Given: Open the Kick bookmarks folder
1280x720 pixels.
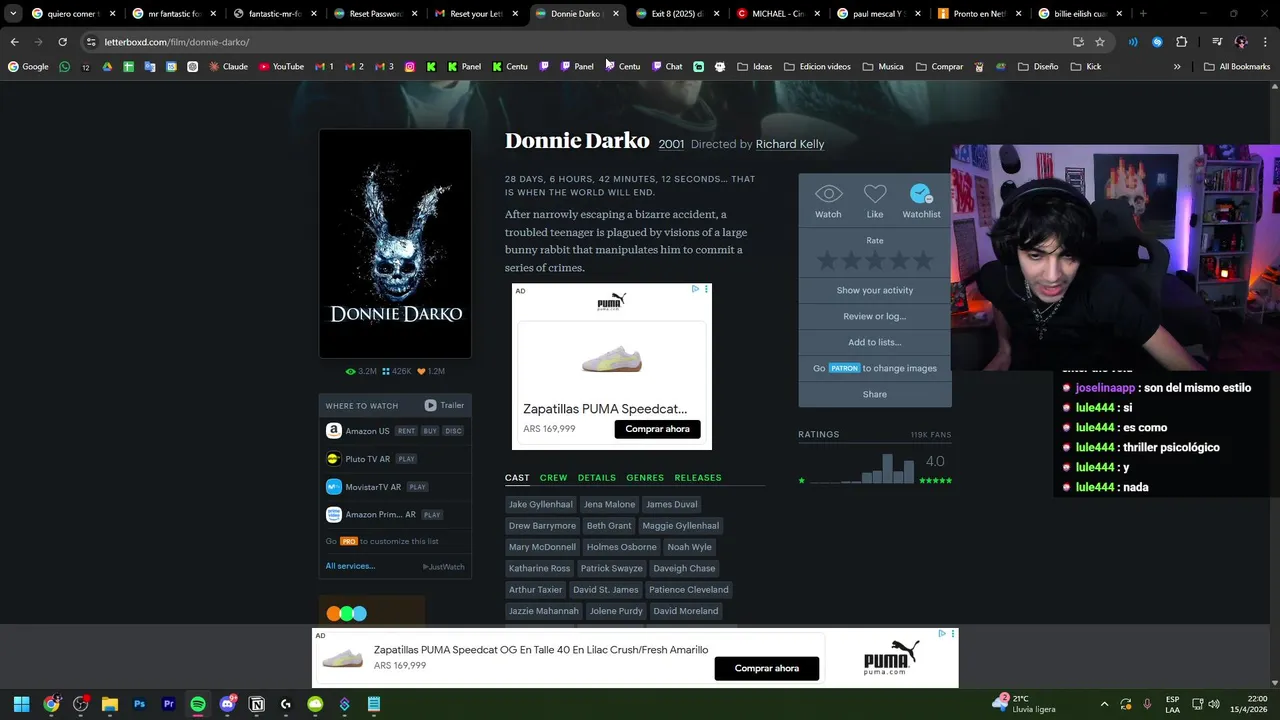Looking at the screenshot, I should pos(1086,67).
